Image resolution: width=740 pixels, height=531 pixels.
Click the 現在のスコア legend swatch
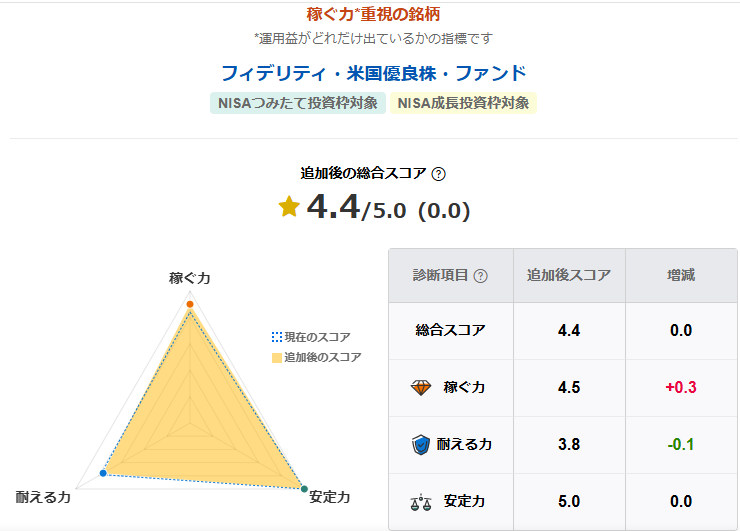pos(277,337)
